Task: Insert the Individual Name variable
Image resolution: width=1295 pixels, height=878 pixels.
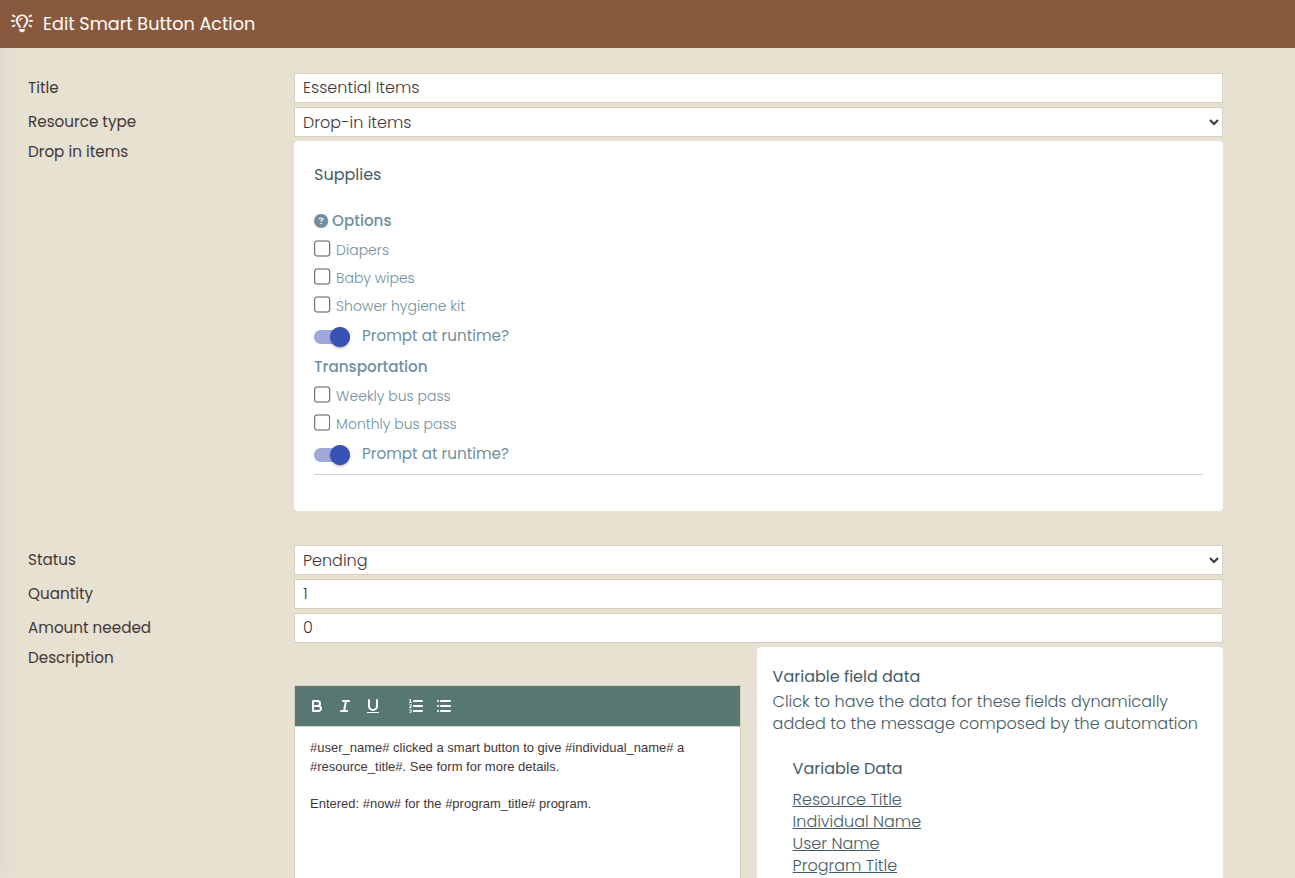Action: pos(856,821)
